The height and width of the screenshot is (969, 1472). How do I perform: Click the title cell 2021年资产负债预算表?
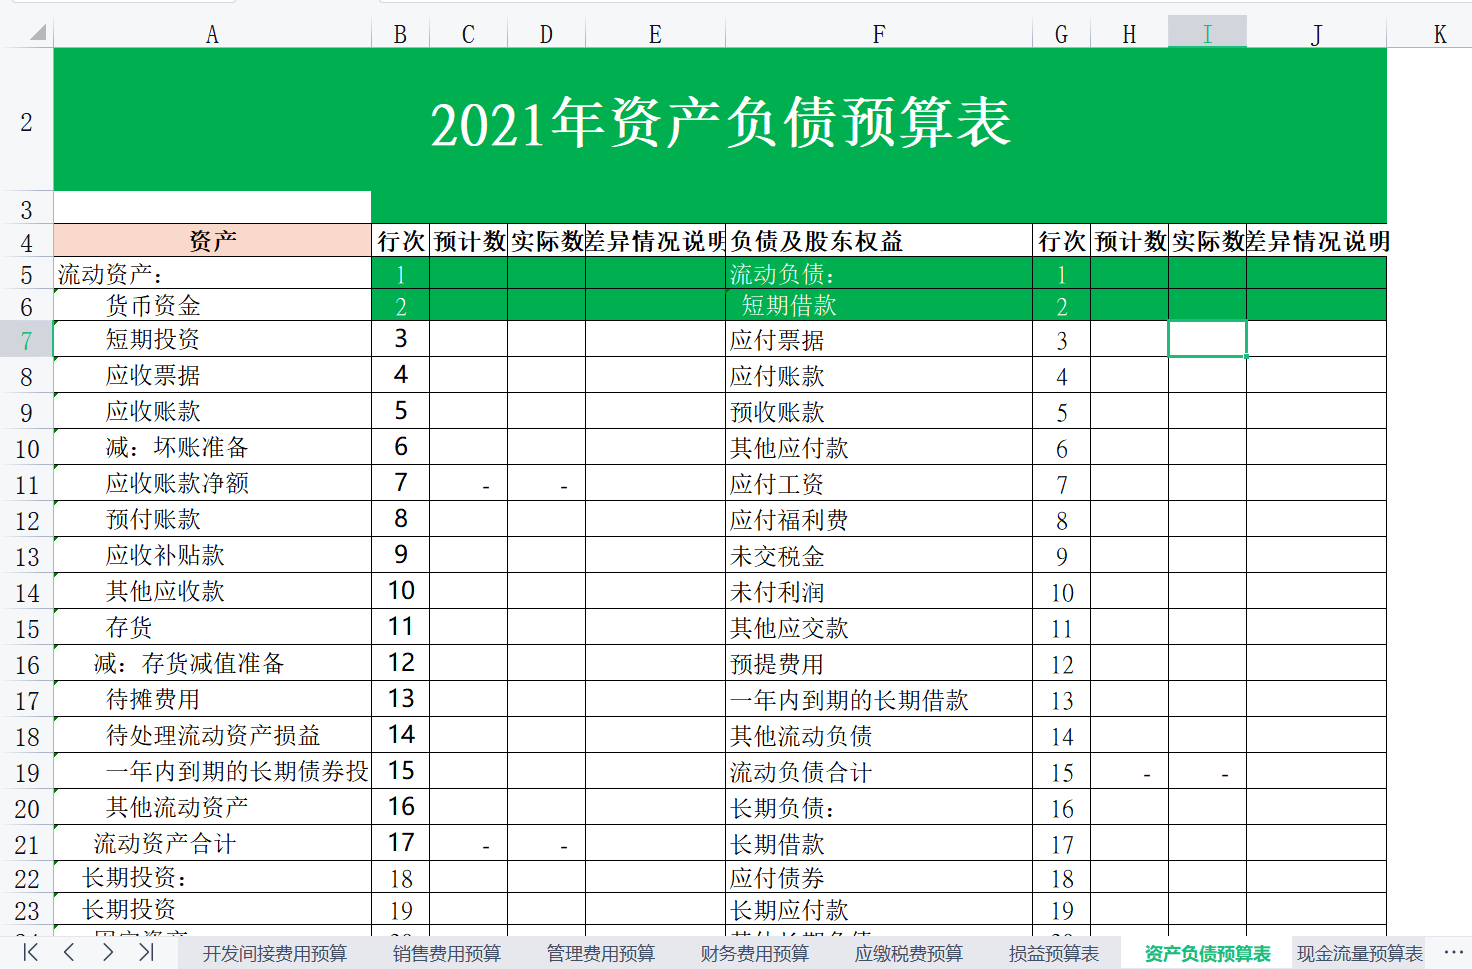[x=720, y=122]
